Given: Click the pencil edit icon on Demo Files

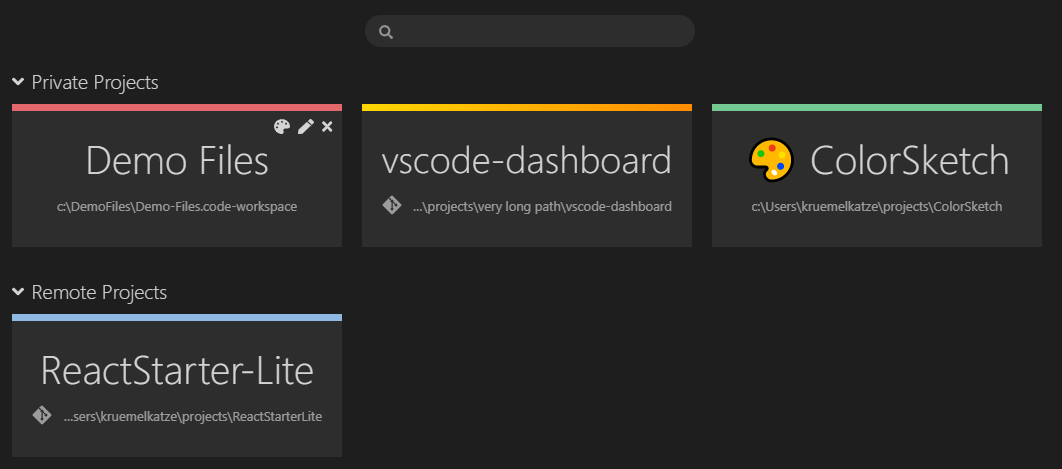Looking at the screenshot, I should (x=306, y=127).
